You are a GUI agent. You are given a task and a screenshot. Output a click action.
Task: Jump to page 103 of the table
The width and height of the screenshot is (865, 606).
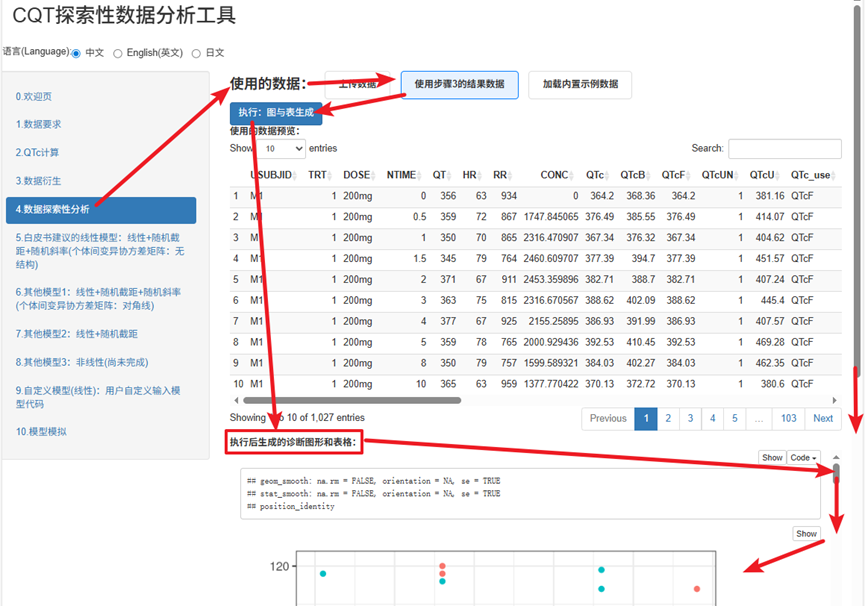pyautogui.click(x=789, y=419)
